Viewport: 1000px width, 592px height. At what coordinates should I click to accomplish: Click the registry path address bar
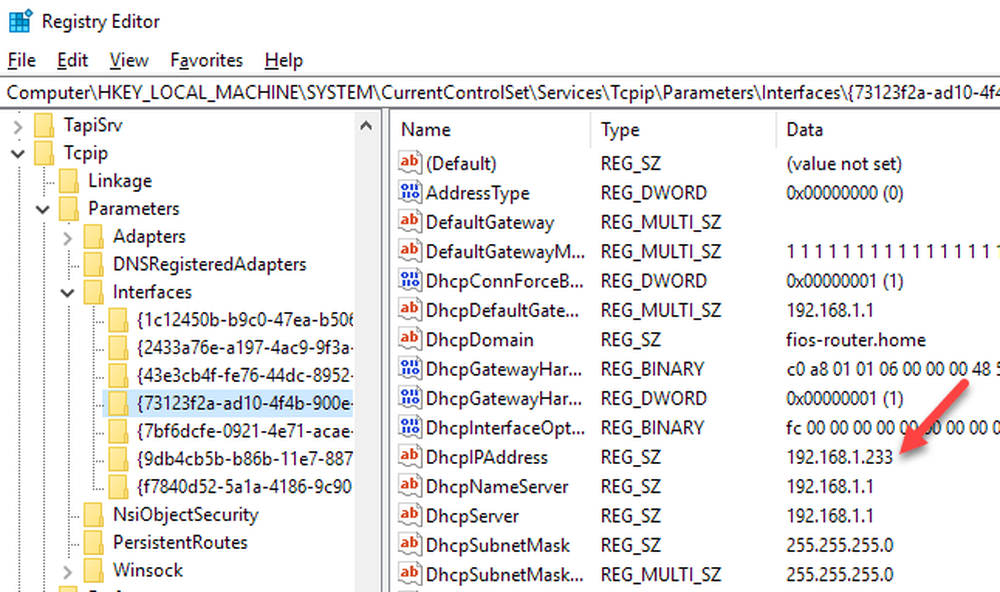(500, 92)
